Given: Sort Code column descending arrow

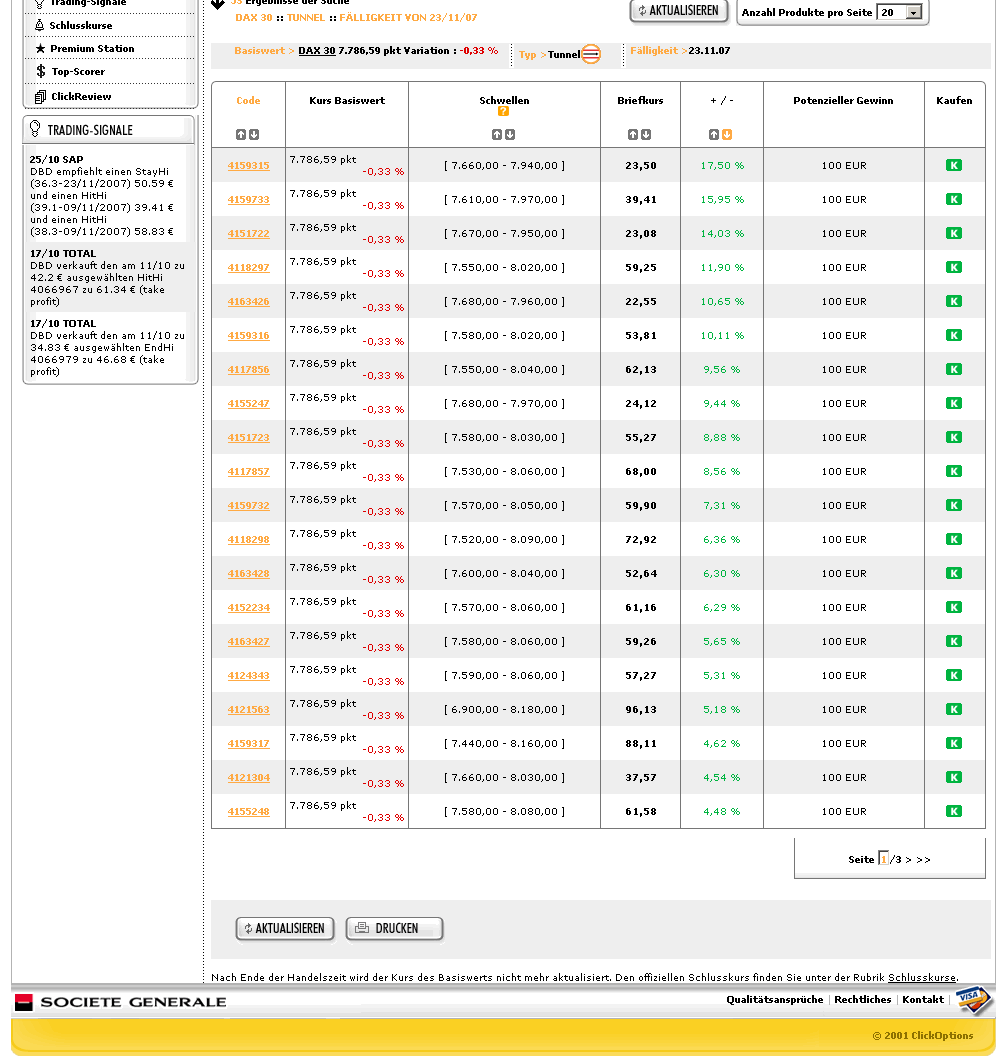Looking at the screenshot, I should point(254,135).
